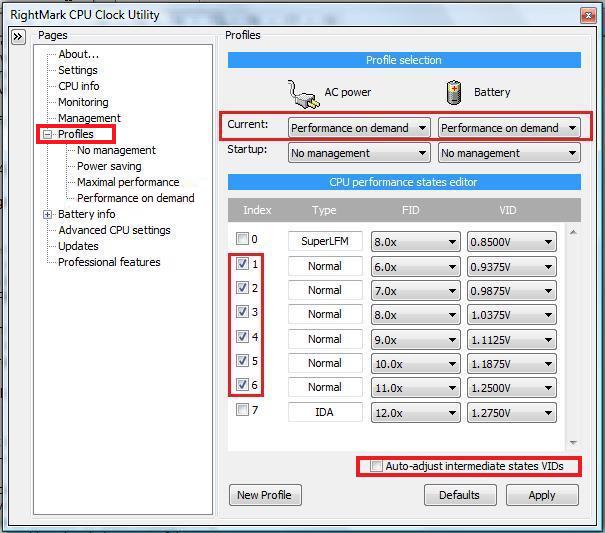
Task: Click the double-chevron collapse pages icon
Action: 18,37
